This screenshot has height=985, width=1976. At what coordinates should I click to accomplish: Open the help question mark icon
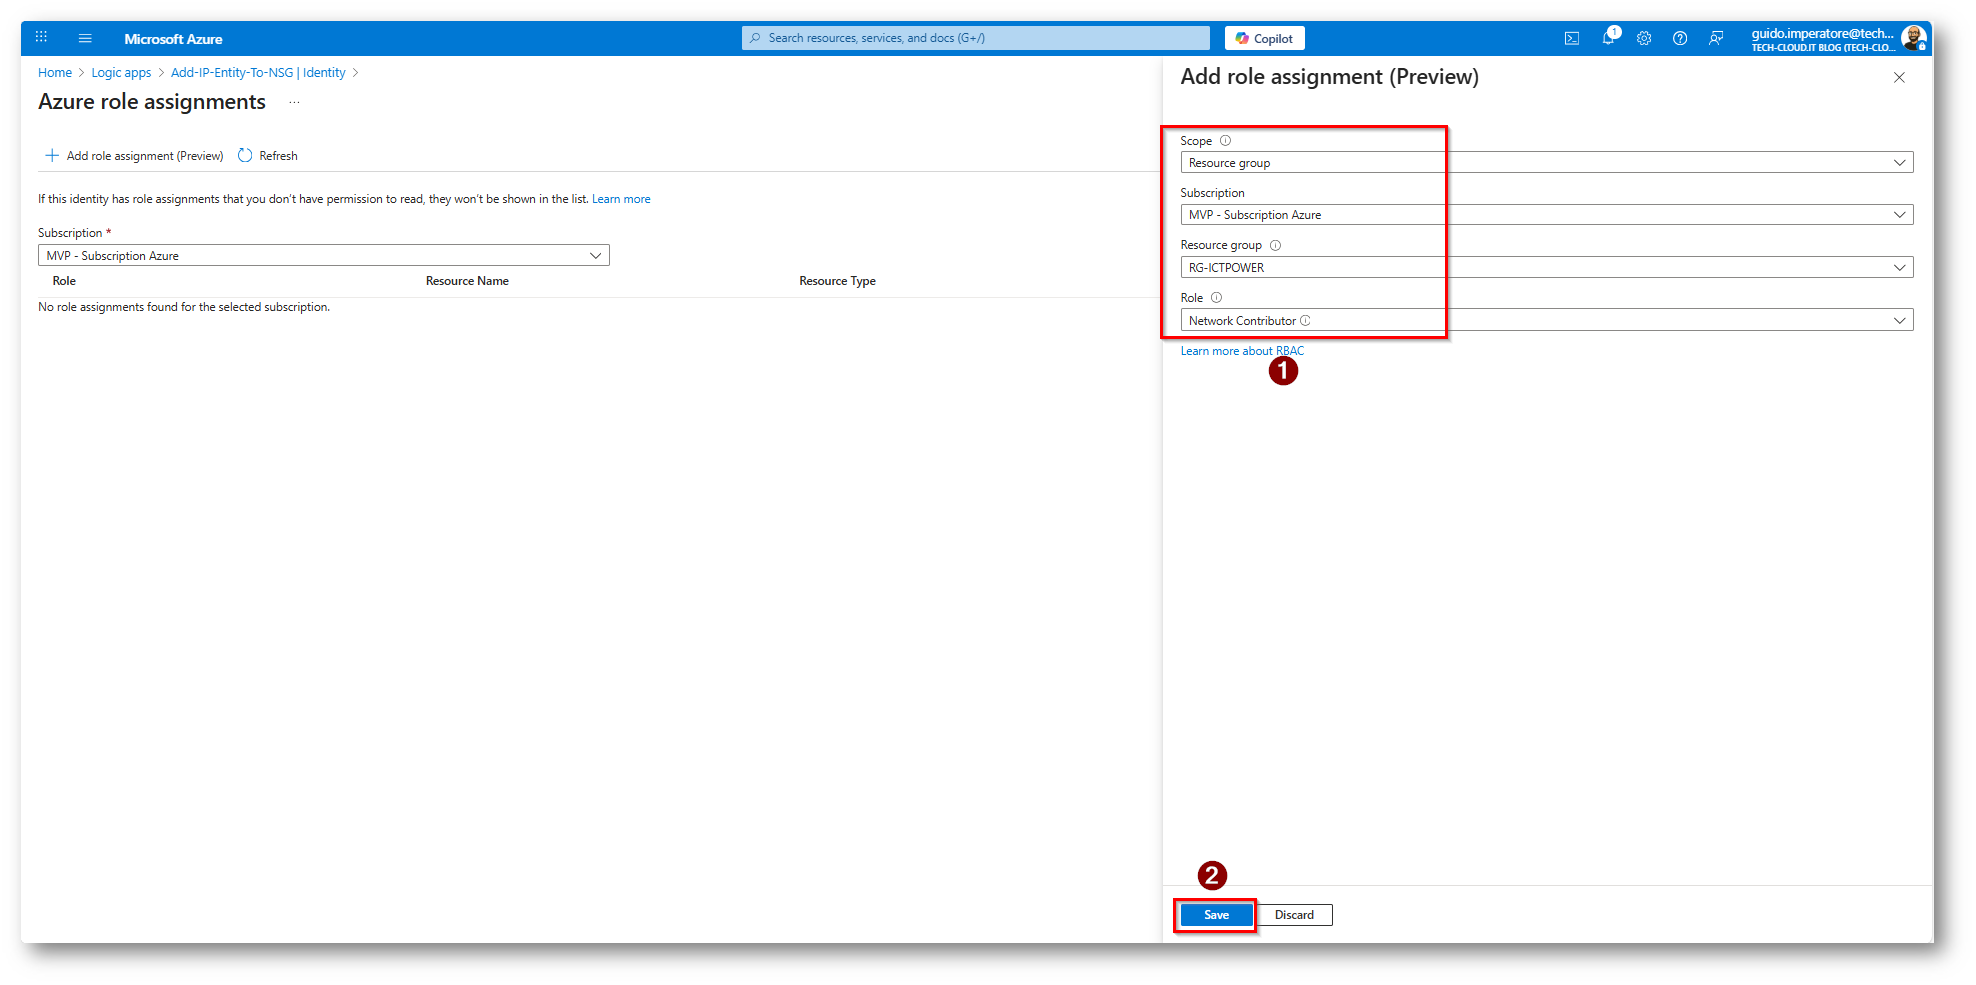(1680, 38)
